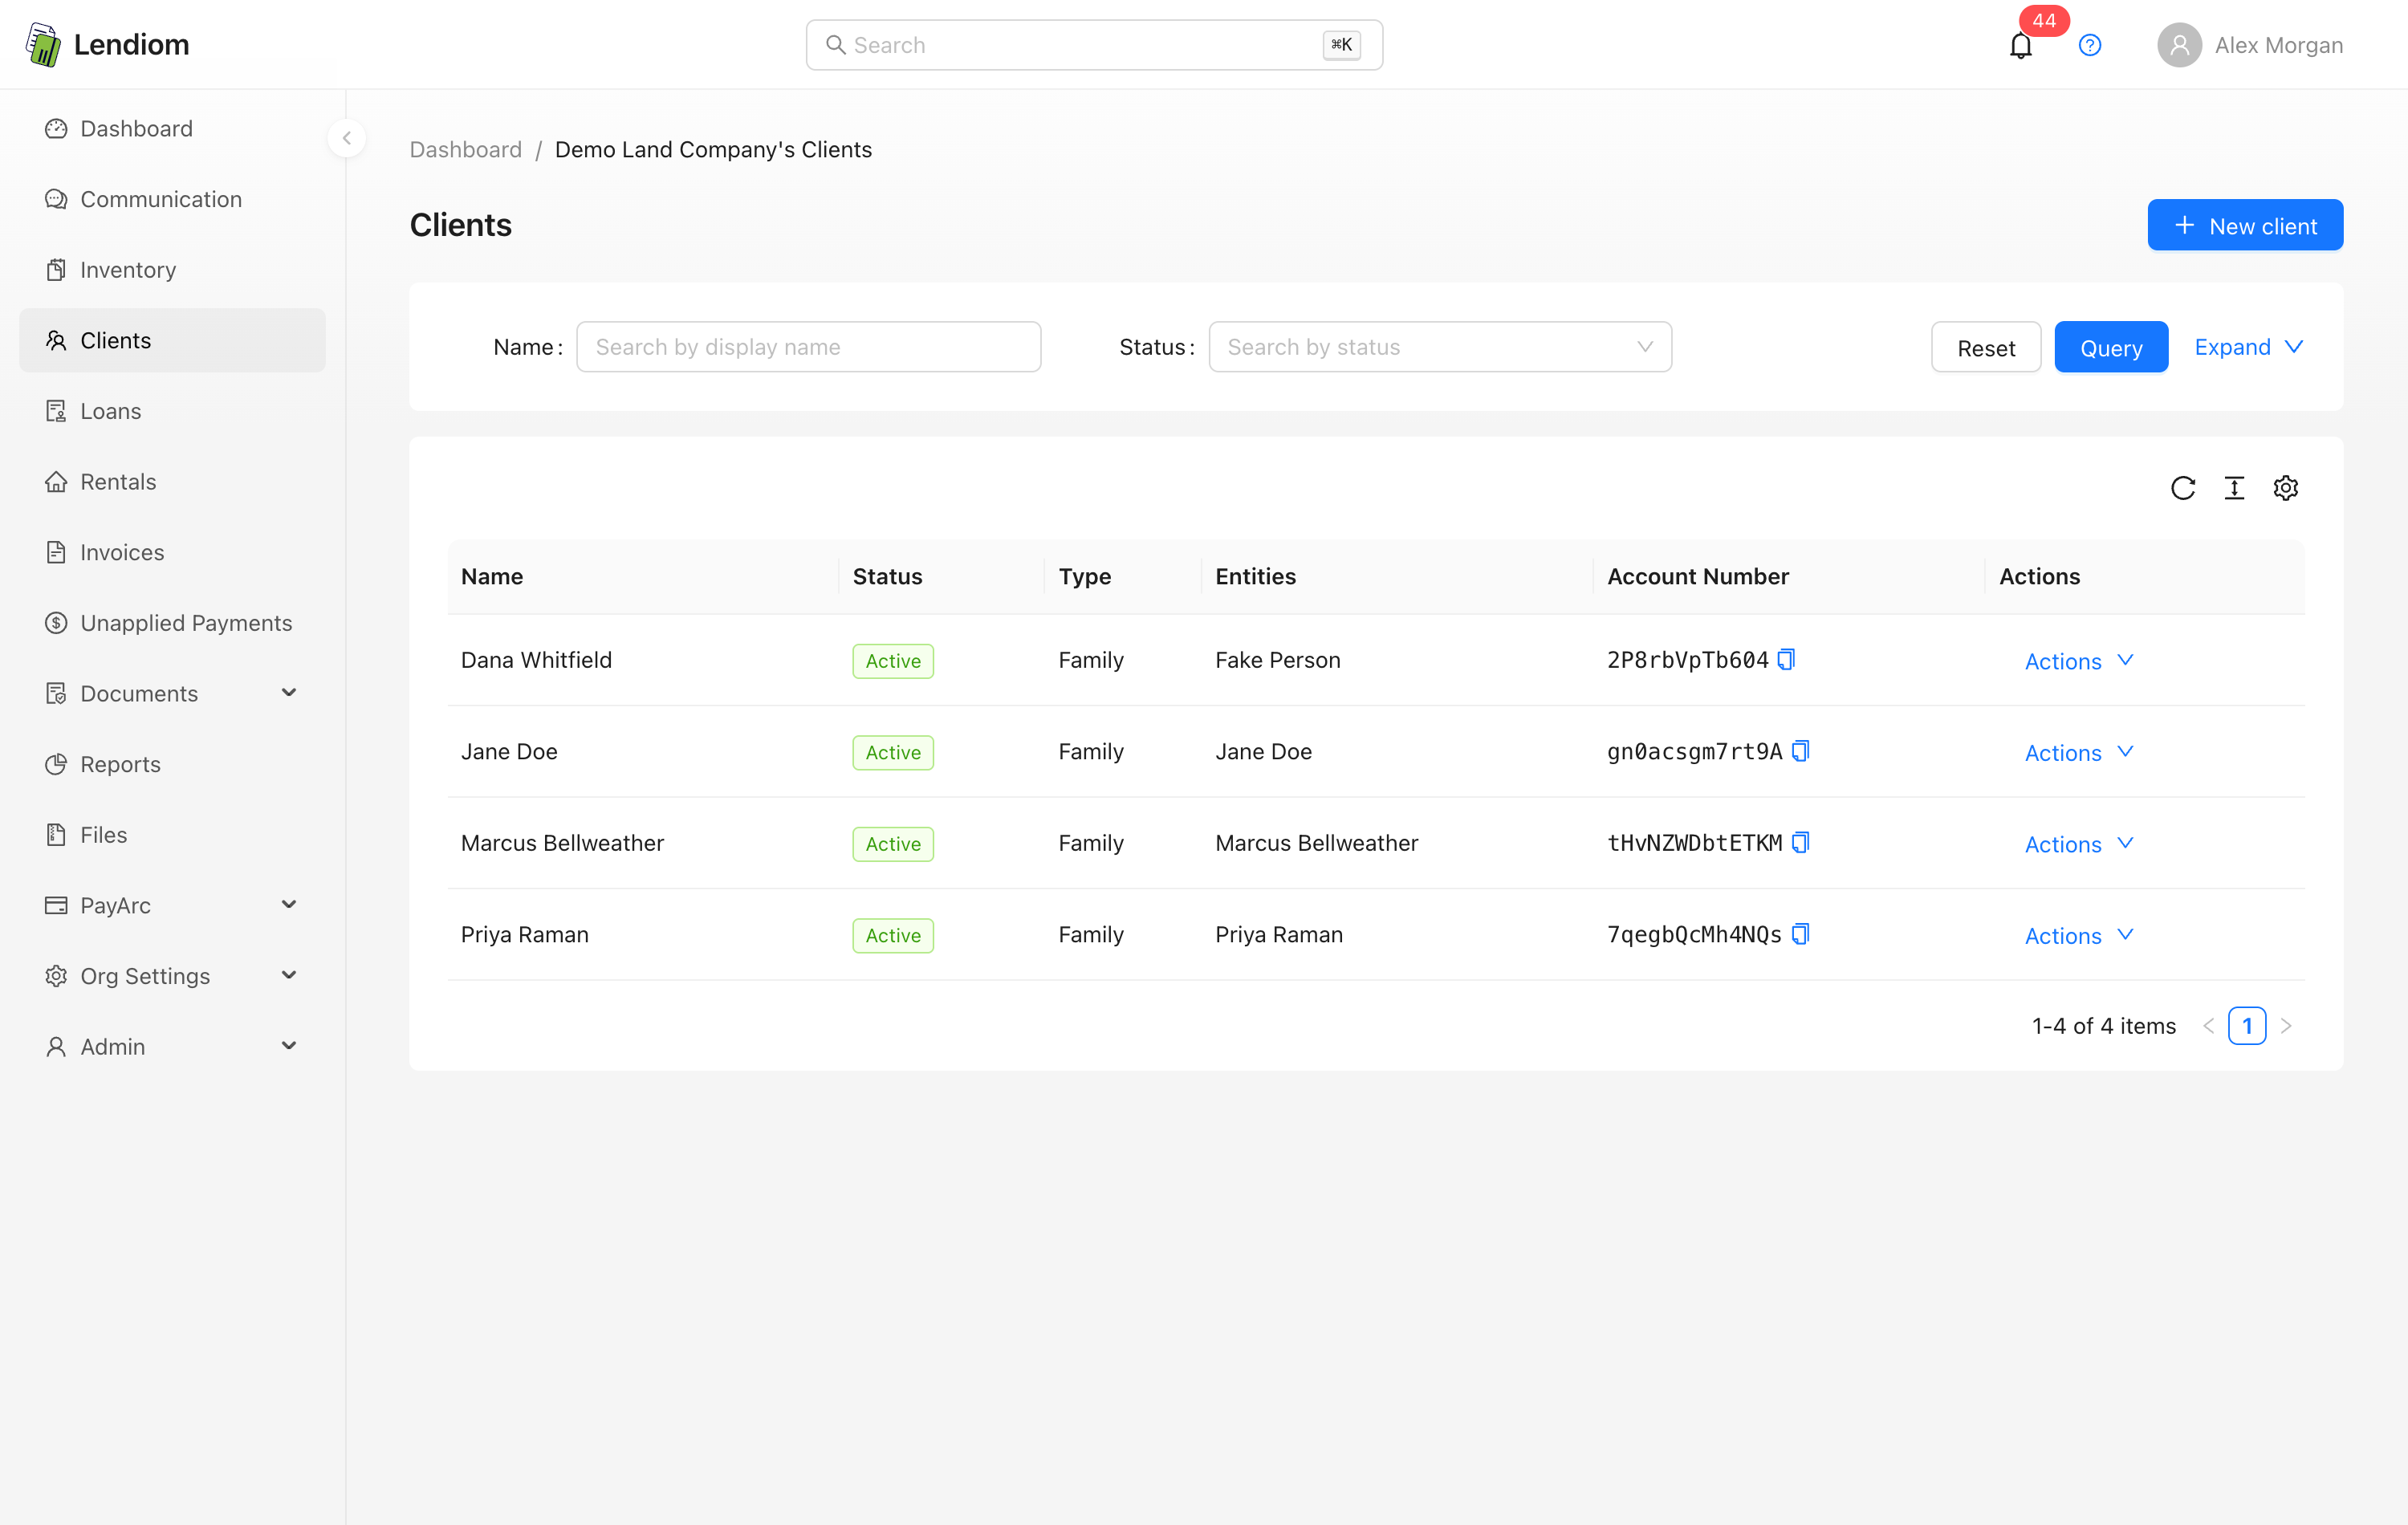The width and height of the screenshot is (2408, 1525).
Task: Focus the Name search field
Action: click(x=808, y=347)
